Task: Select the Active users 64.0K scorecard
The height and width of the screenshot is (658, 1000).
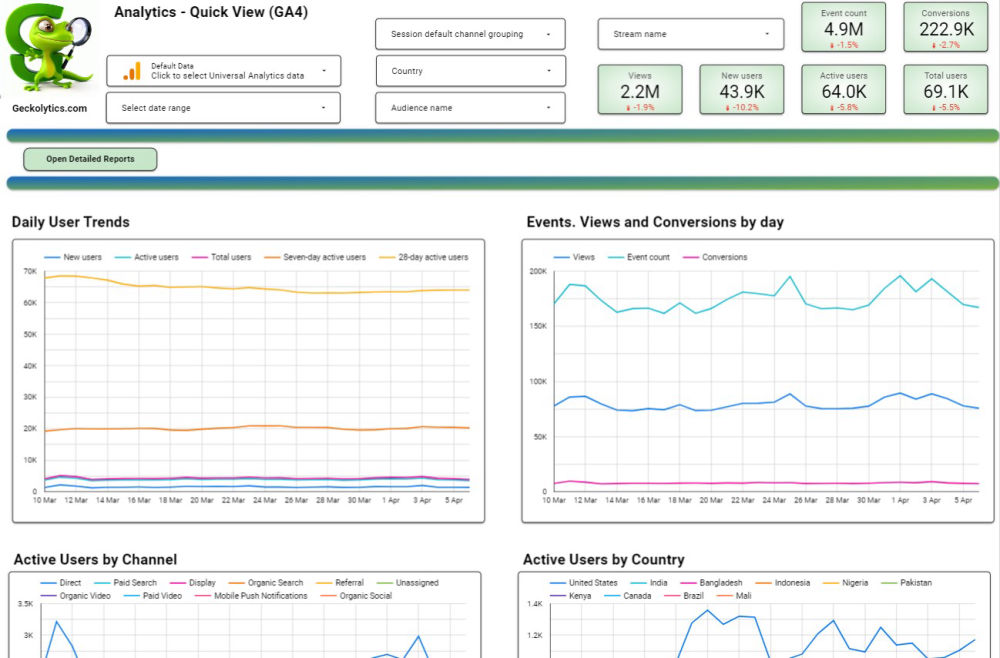Action: coord(843,89)
